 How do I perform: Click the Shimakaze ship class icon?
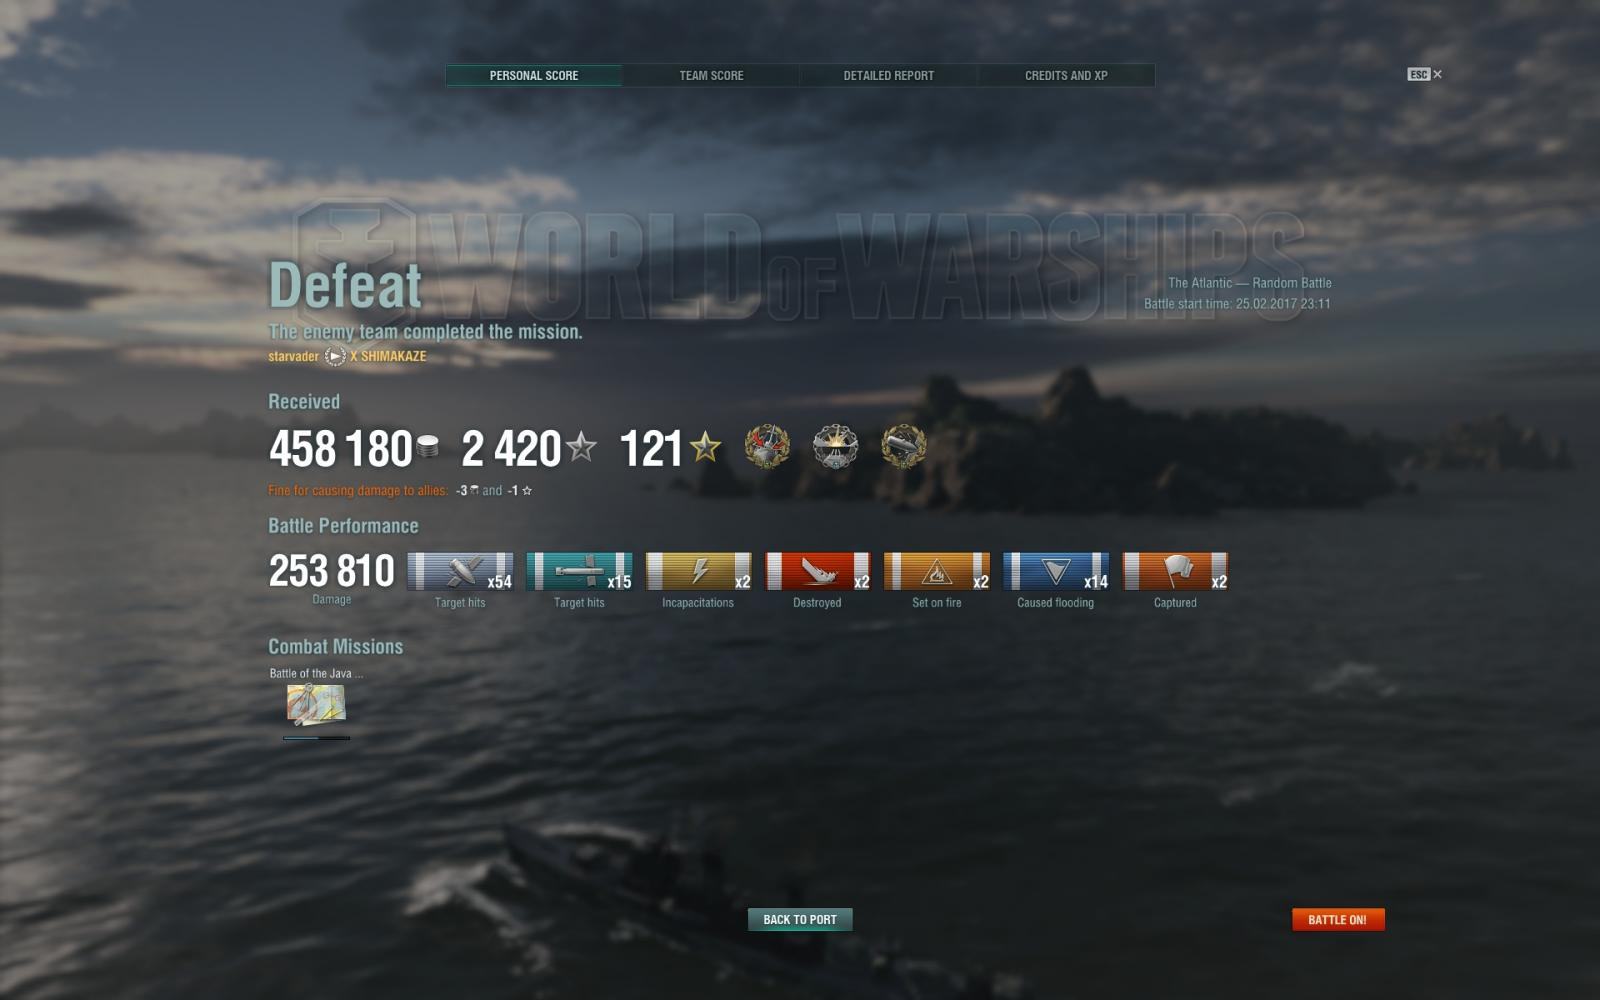coord(335,356)
